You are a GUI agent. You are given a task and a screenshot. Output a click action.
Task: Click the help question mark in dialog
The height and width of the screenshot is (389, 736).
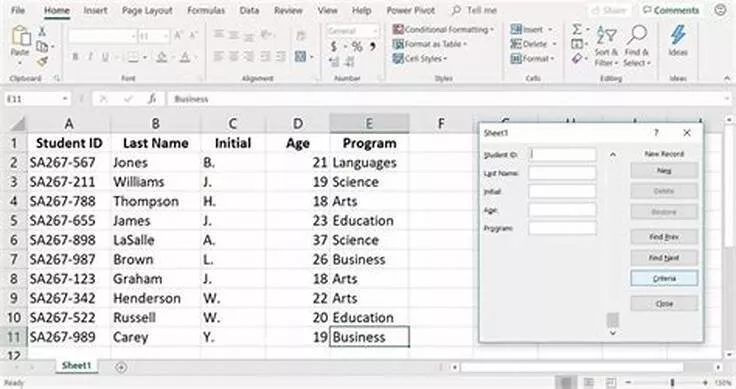coord(656,133)
